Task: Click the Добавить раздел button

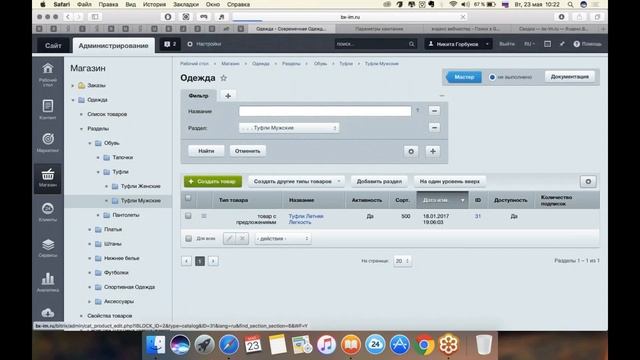Action: click(x=379, y=182)
